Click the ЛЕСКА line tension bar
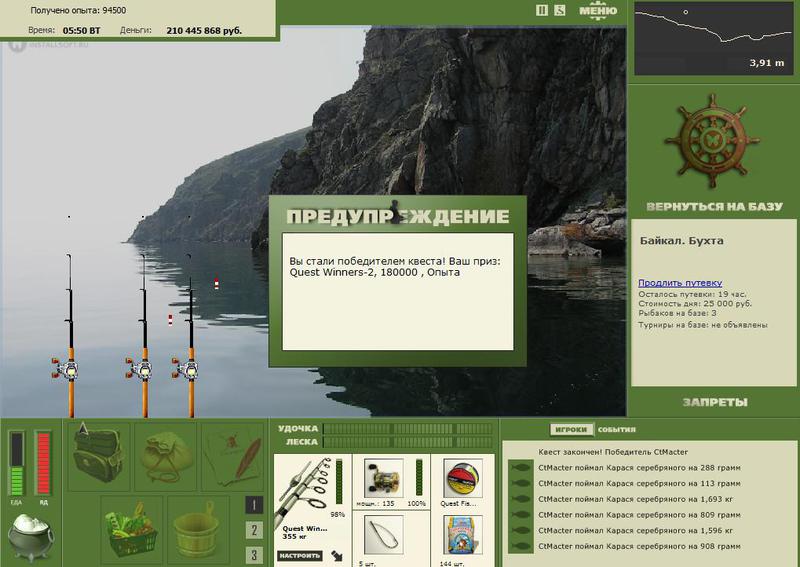800x567 pixels. (x=408, y=442)
